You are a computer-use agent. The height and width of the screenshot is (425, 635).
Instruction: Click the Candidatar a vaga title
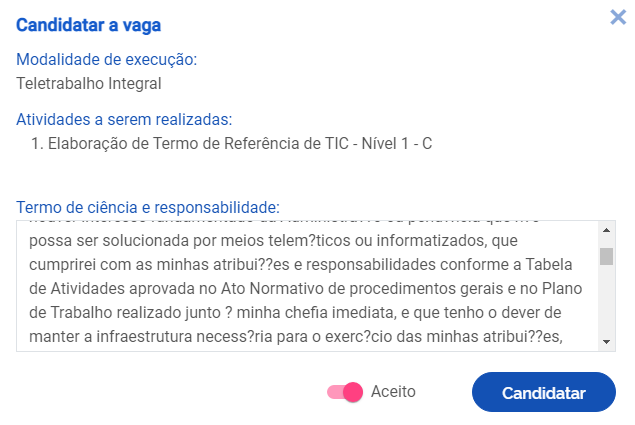(x=89, y=24)
